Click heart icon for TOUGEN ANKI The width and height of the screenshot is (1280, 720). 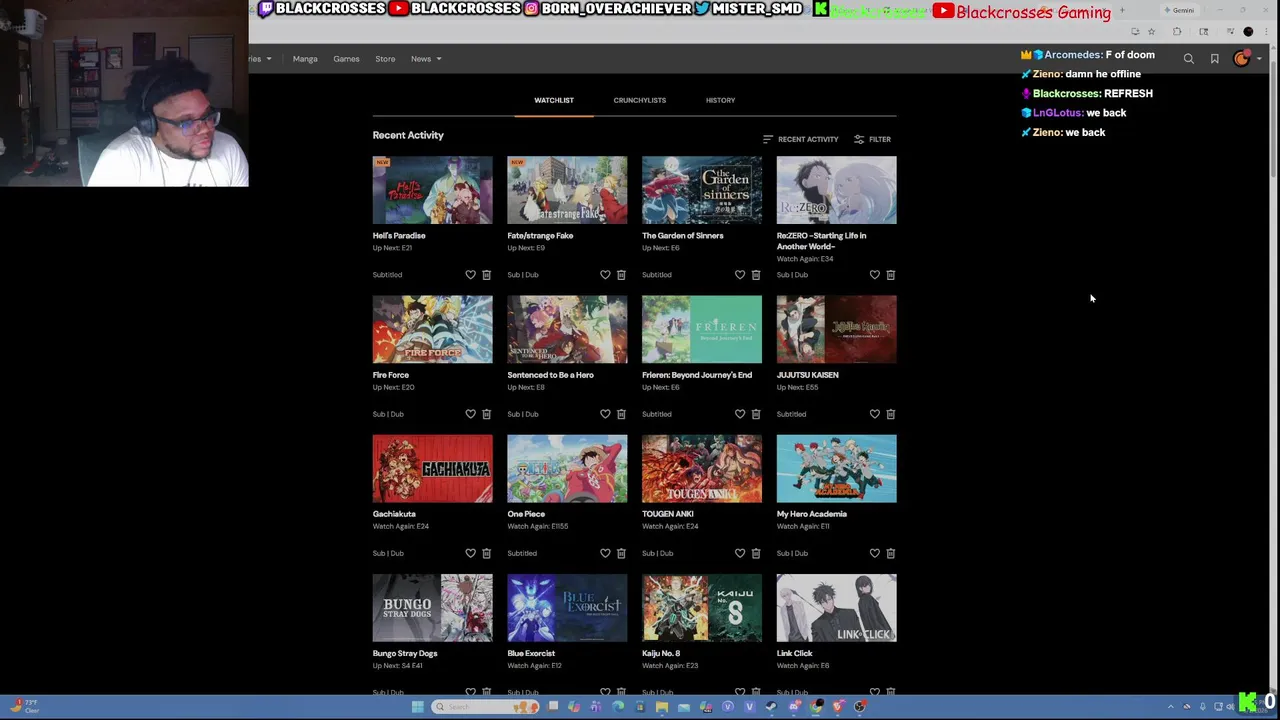coord(740,552)
